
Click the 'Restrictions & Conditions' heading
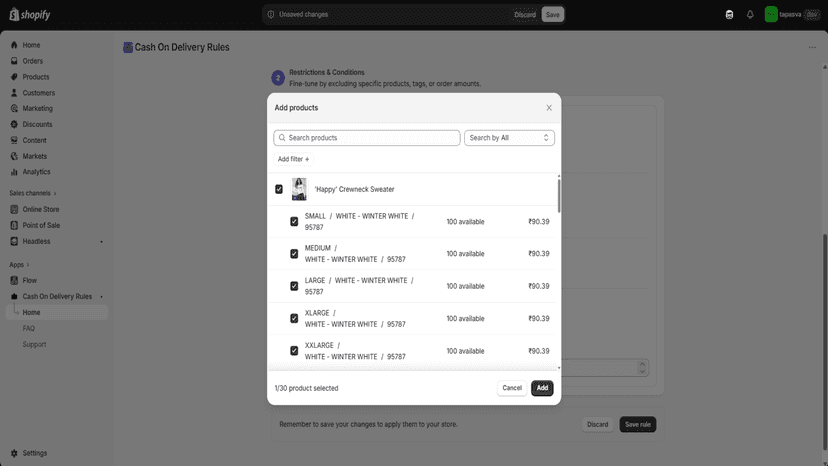[x=327, y=72]
